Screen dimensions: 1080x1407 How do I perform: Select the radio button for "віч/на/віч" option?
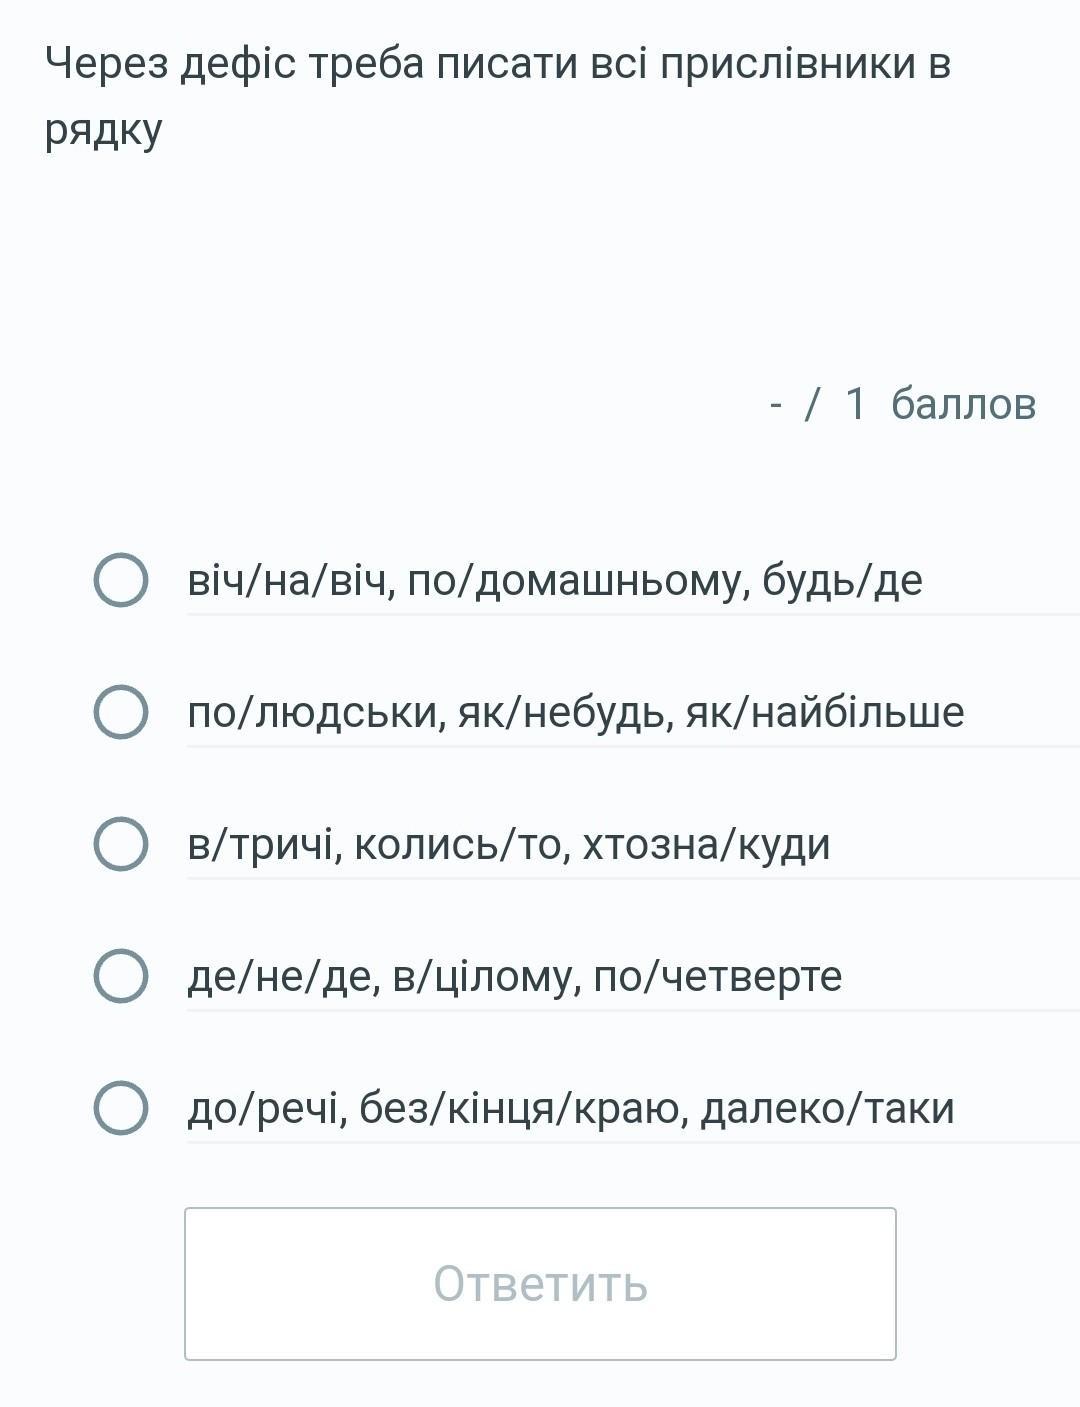121,580
